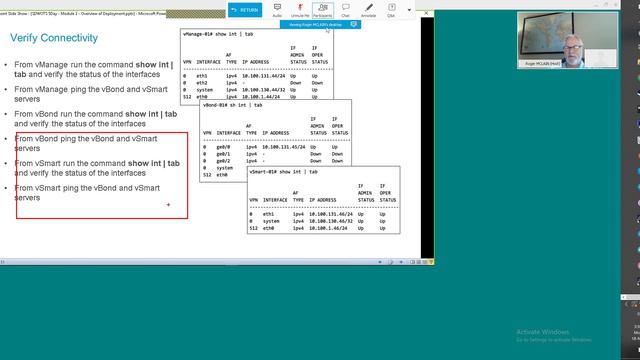The image size is (640, 360).
Task: Click the 'Activate Windows' watermark heading
Action: pos(542,332)
